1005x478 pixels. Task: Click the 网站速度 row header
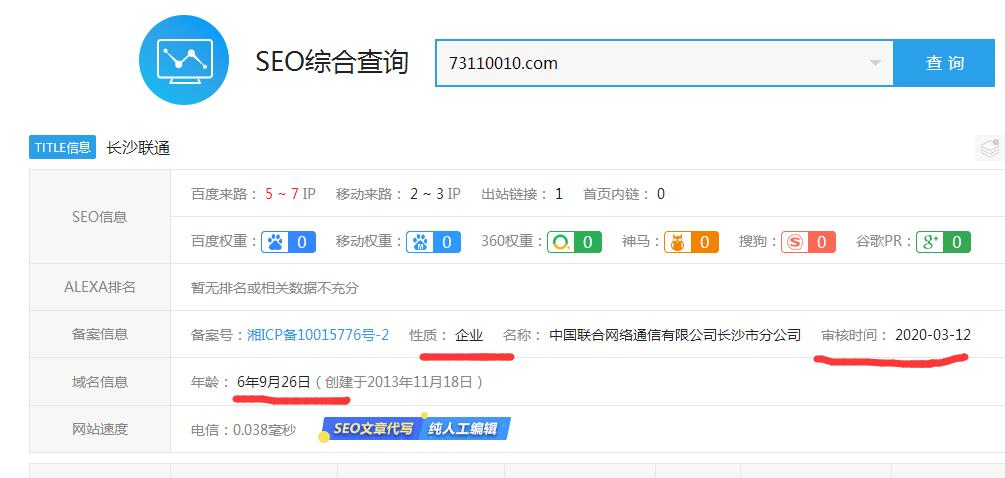tap(99, 429)
